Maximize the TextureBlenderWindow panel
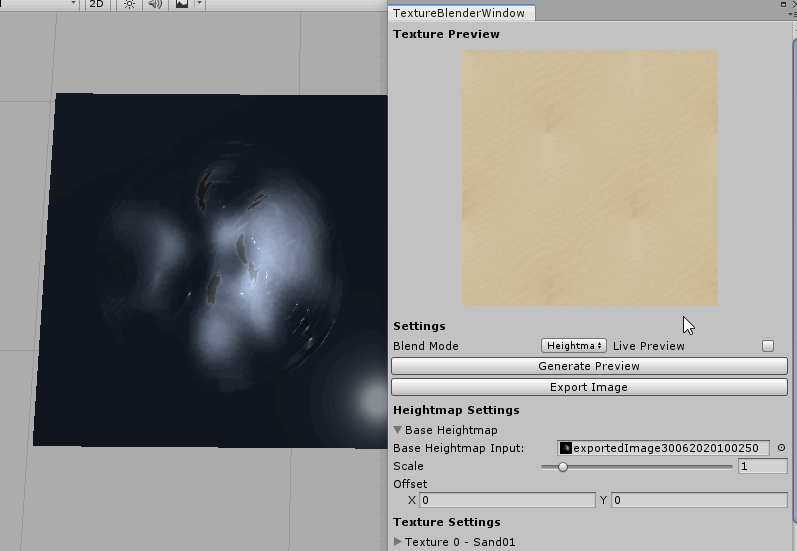The width and height of the screenshot is (797, 551). (x=783, y=4)
